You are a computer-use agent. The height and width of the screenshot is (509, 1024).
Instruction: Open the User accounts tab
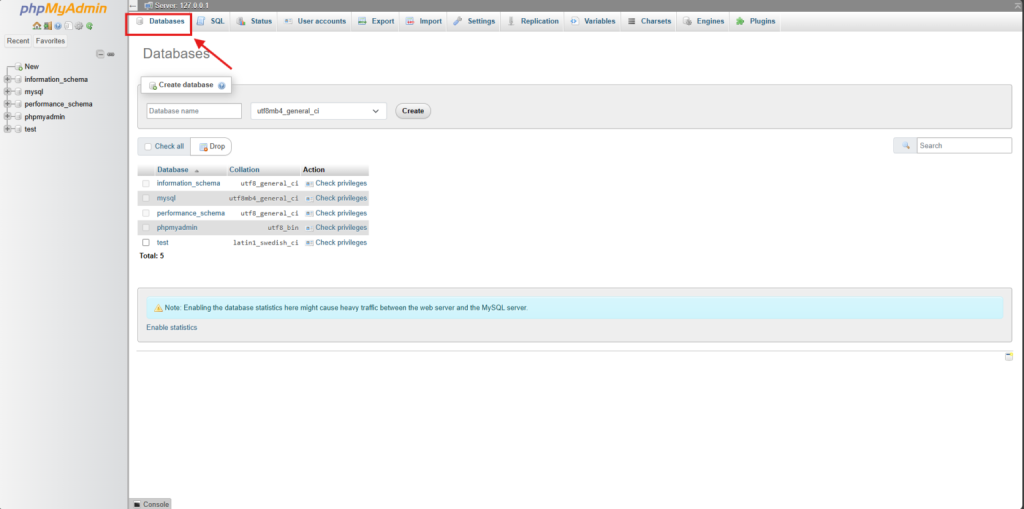pos(315,21)
